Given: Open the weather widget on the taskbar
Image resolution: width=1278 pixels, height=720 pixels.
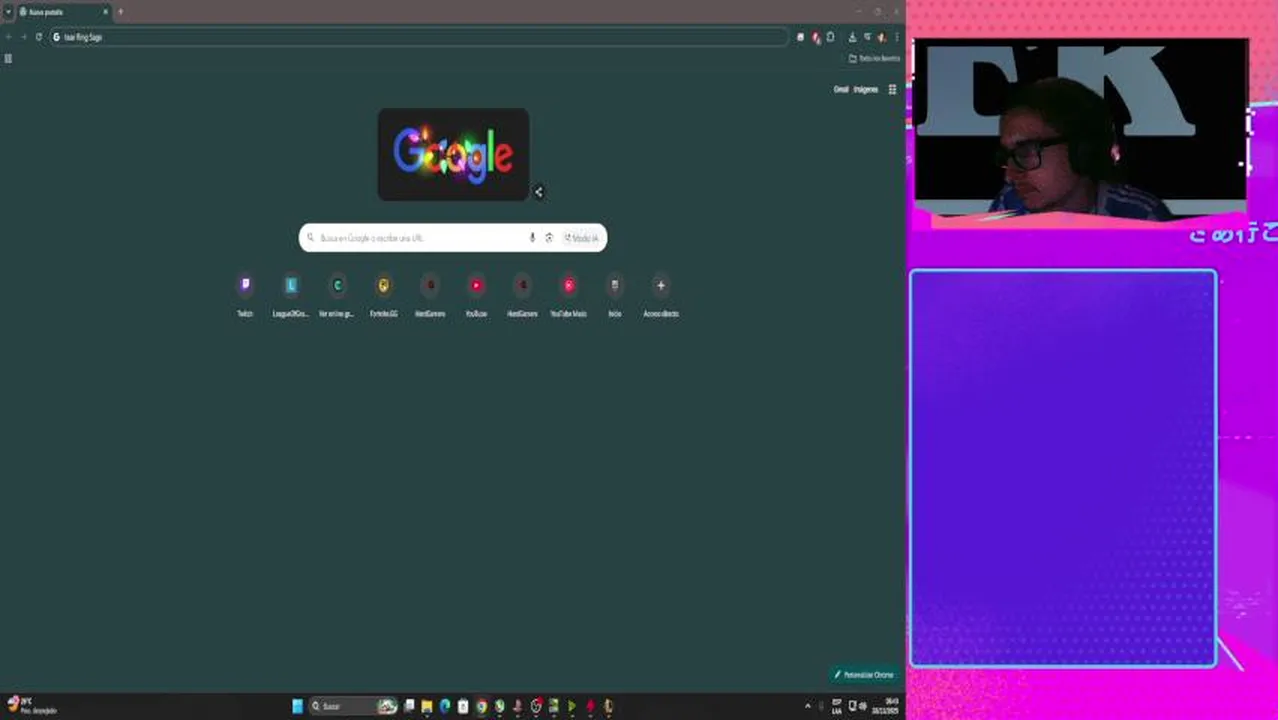Looking at the screenshot, I should point(32,706).
